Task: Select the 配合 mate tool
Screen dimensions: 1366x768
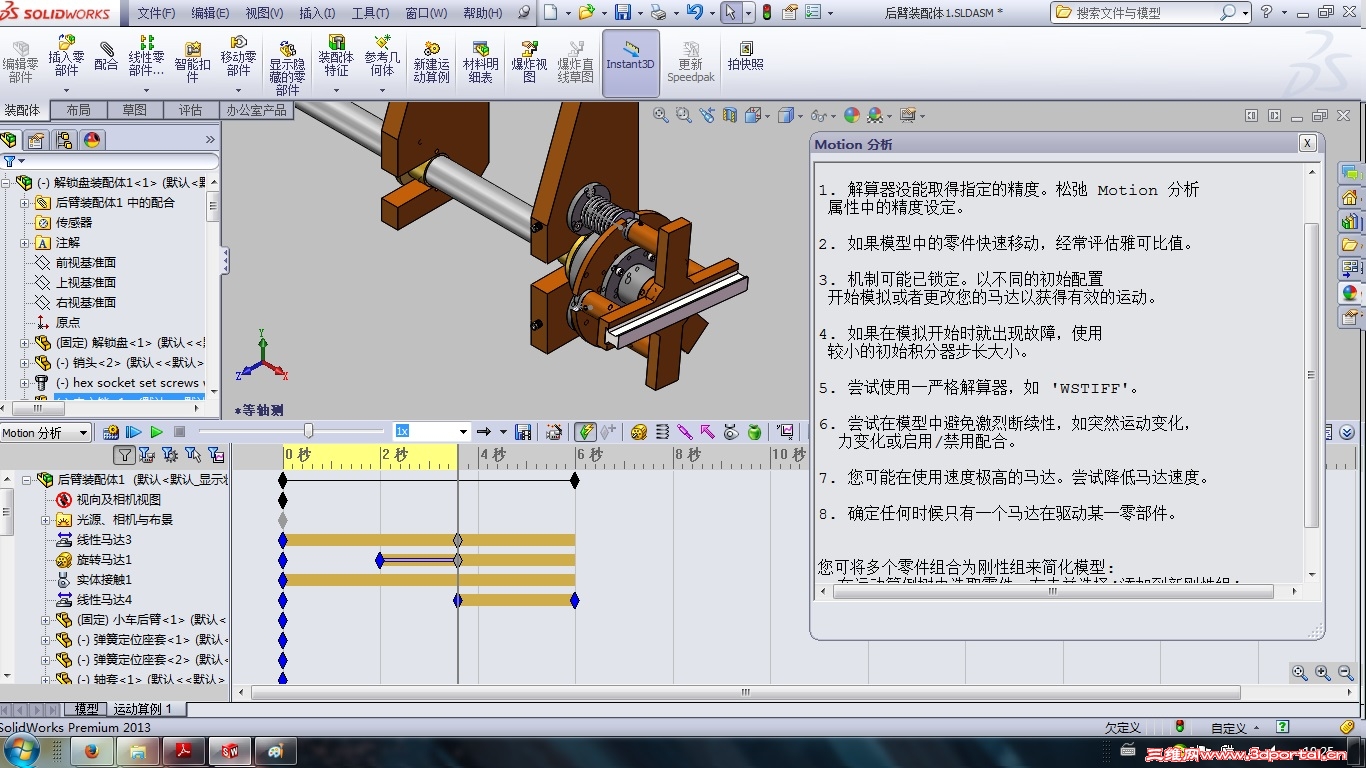Action: [106, 56]
